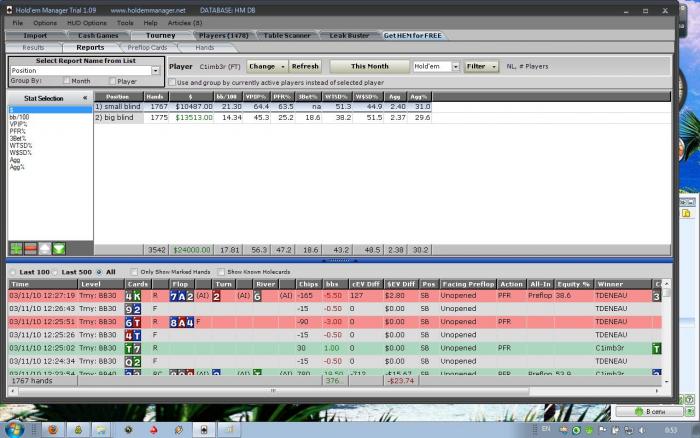Click the 7A2 flop cards icon

182,296
